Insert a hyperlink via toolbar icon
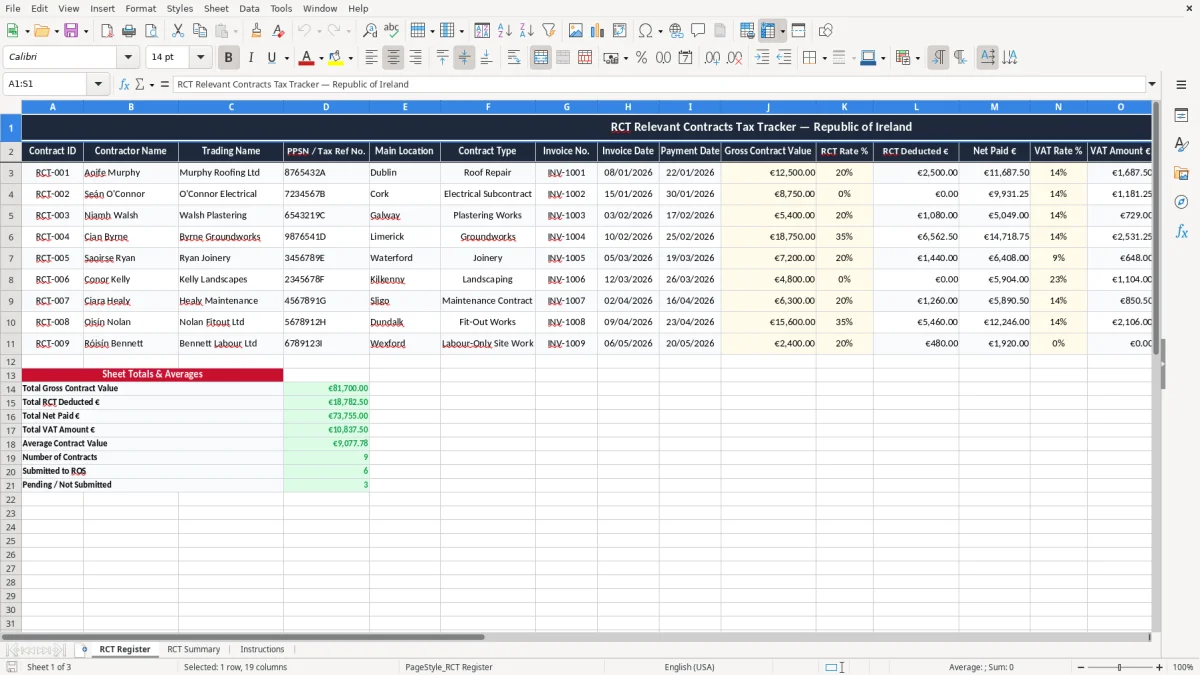The width and height of the screenshot is (1200, 675). point(676,31)
